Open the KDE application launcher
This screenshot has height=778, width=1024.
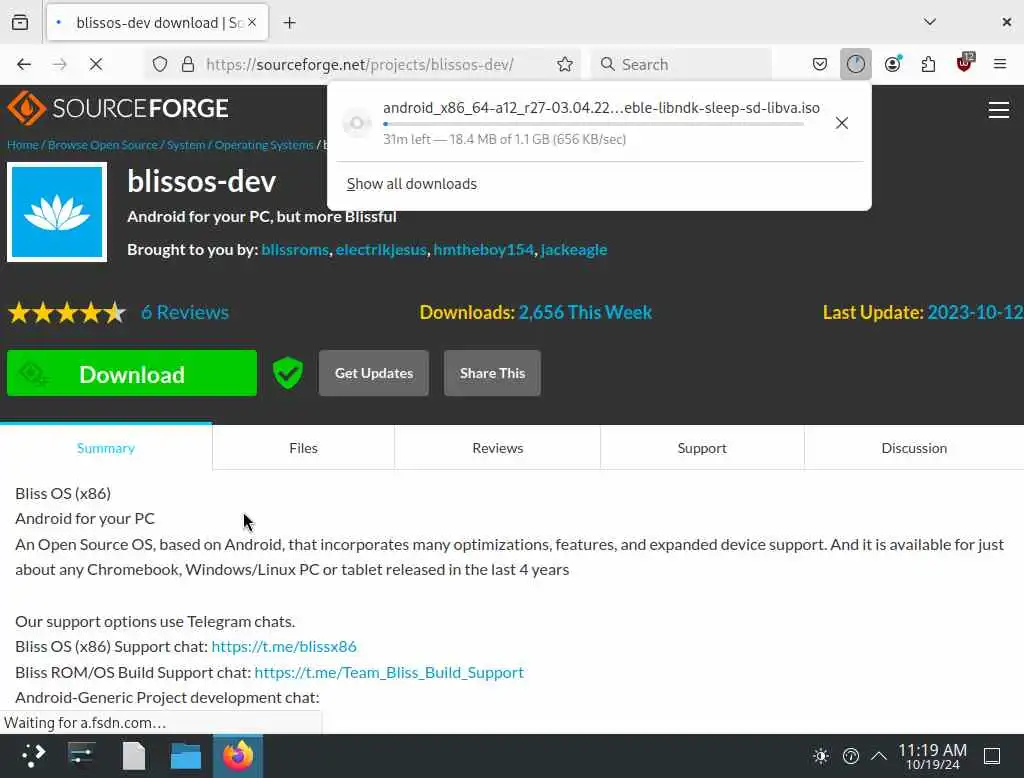tap(33, 756)
